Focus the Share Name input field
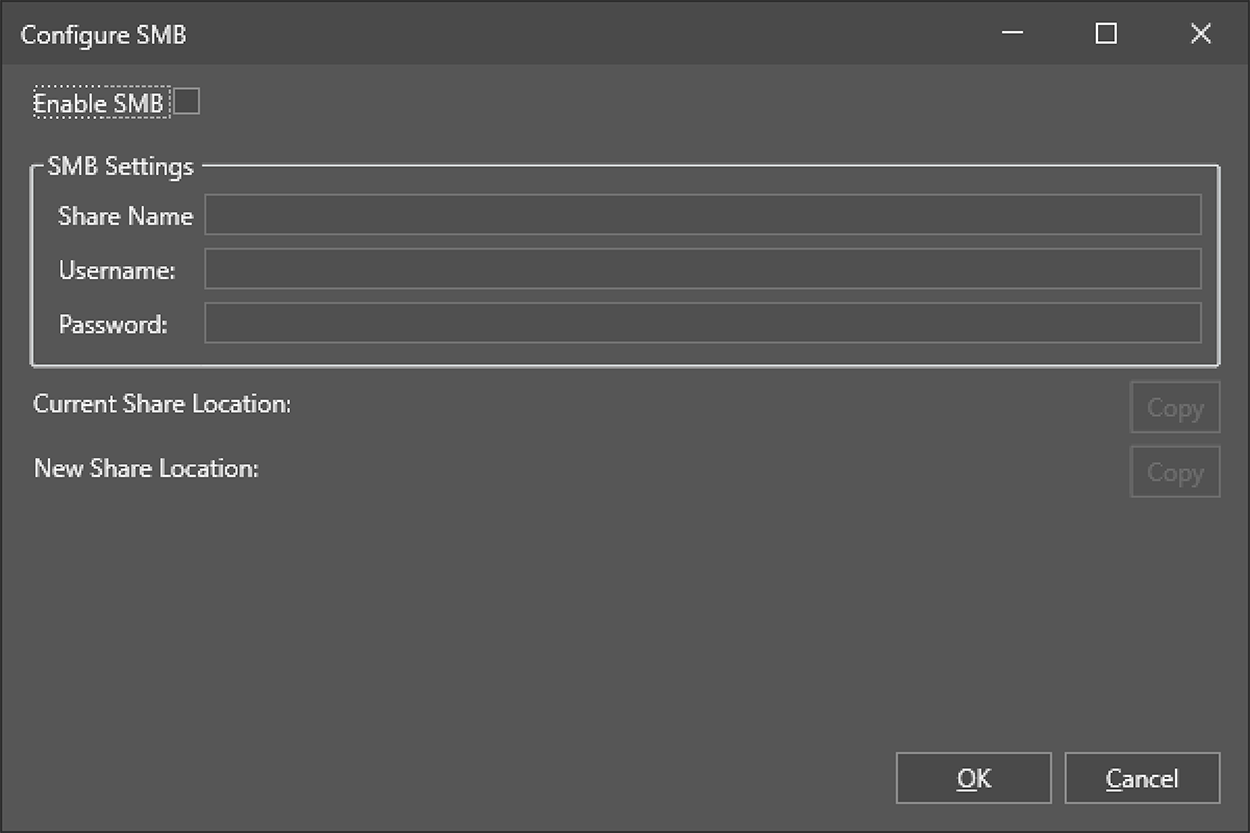The height and width of the screenshot is (833, 1250). [702, 215]
